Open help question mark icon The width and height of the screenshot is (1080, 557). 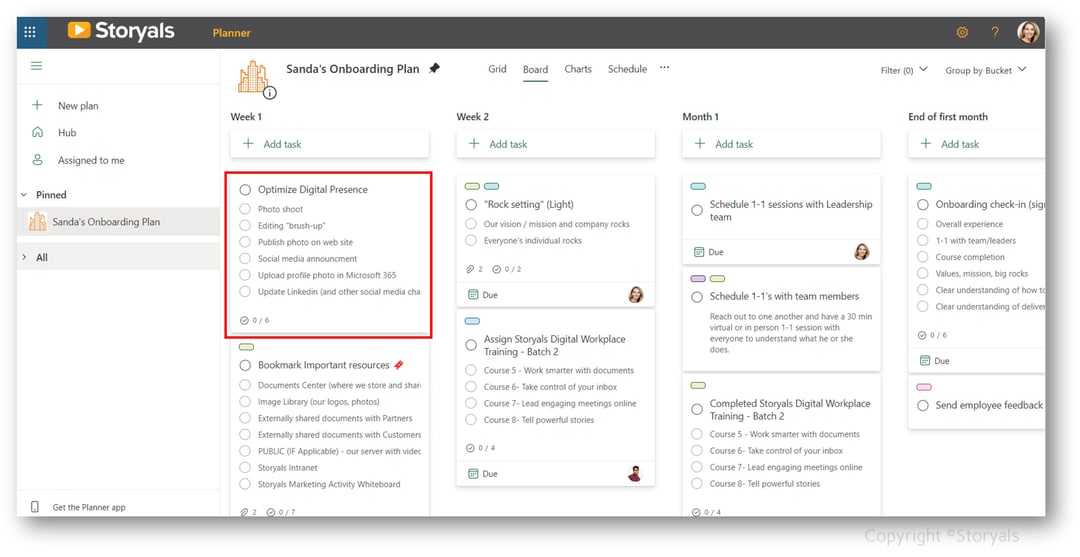click(x=995, y=32)
